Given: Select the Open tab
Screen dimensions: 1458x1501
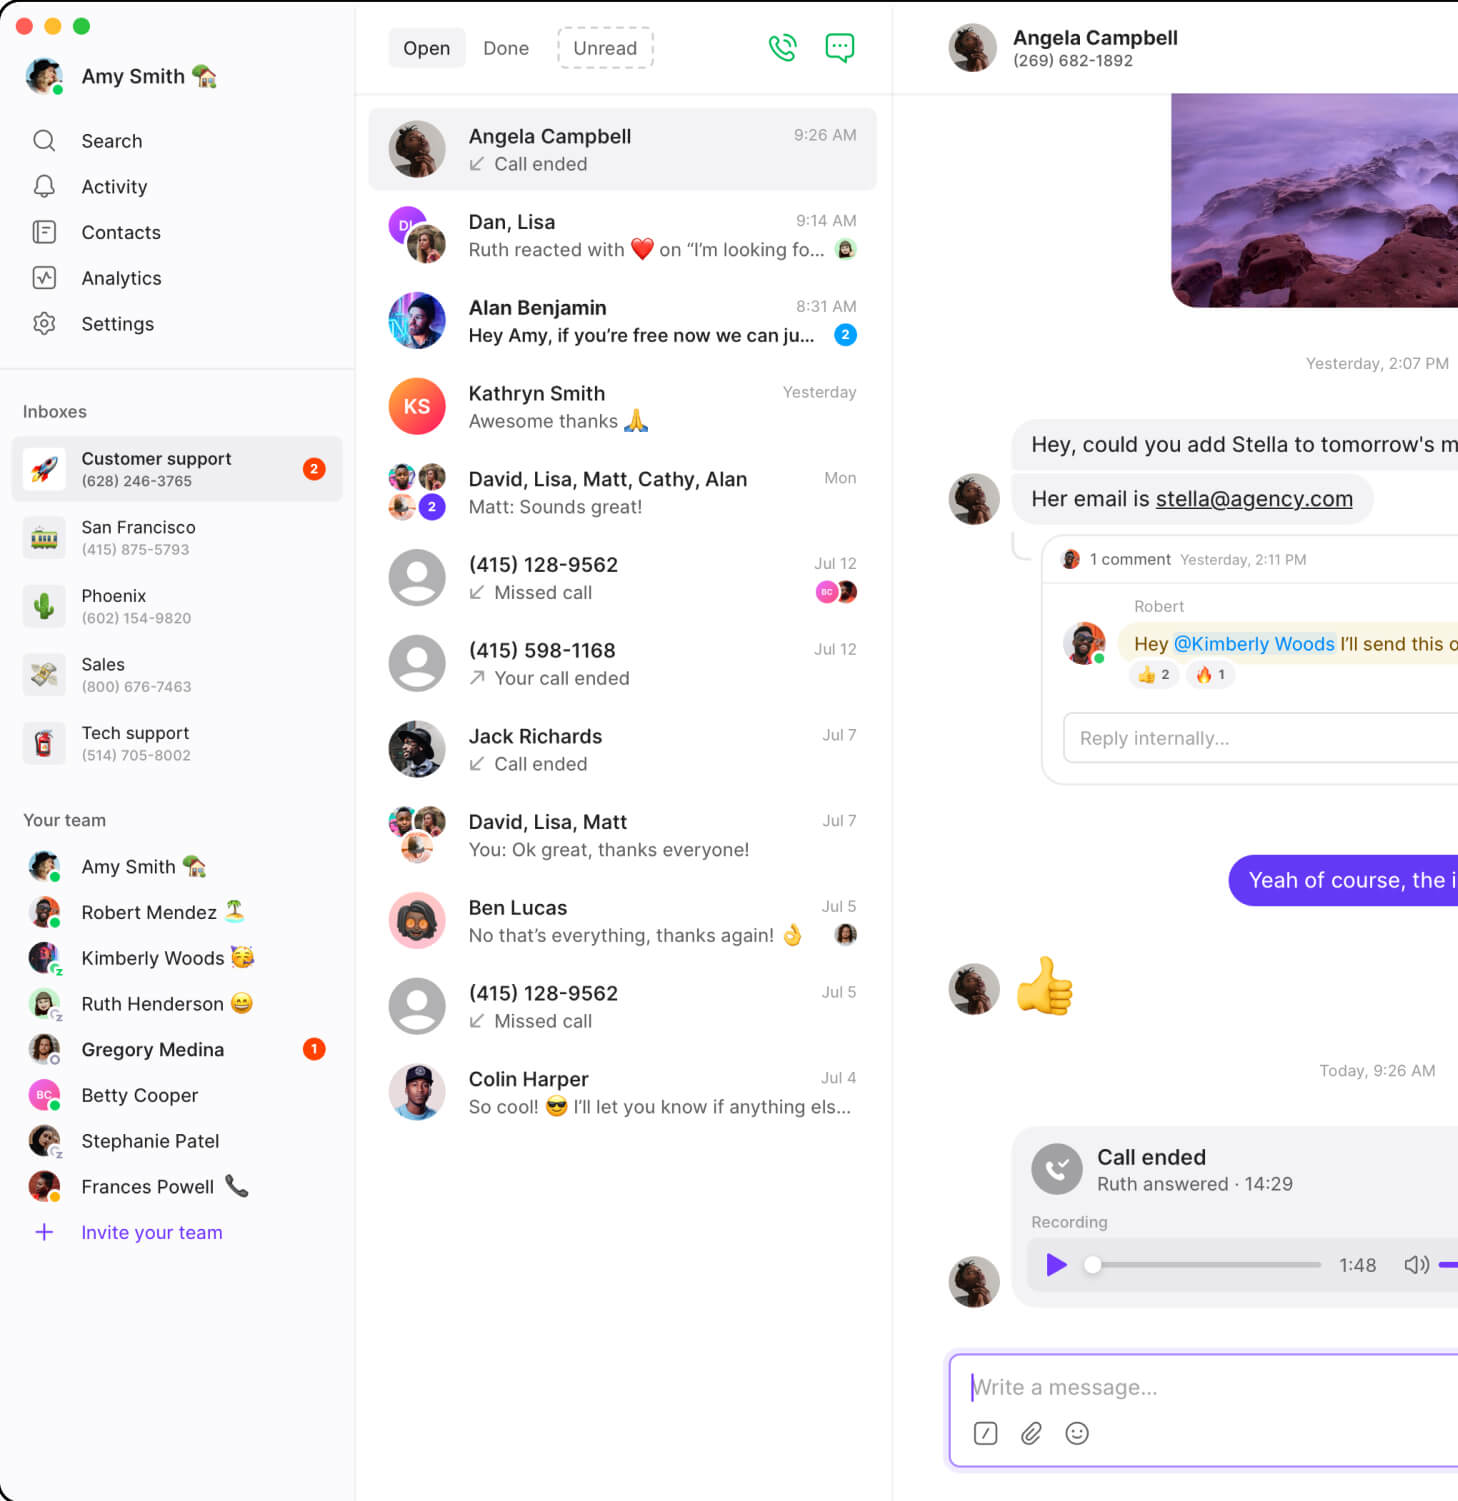Looking at the screenshot, I should tap(426, 48).
